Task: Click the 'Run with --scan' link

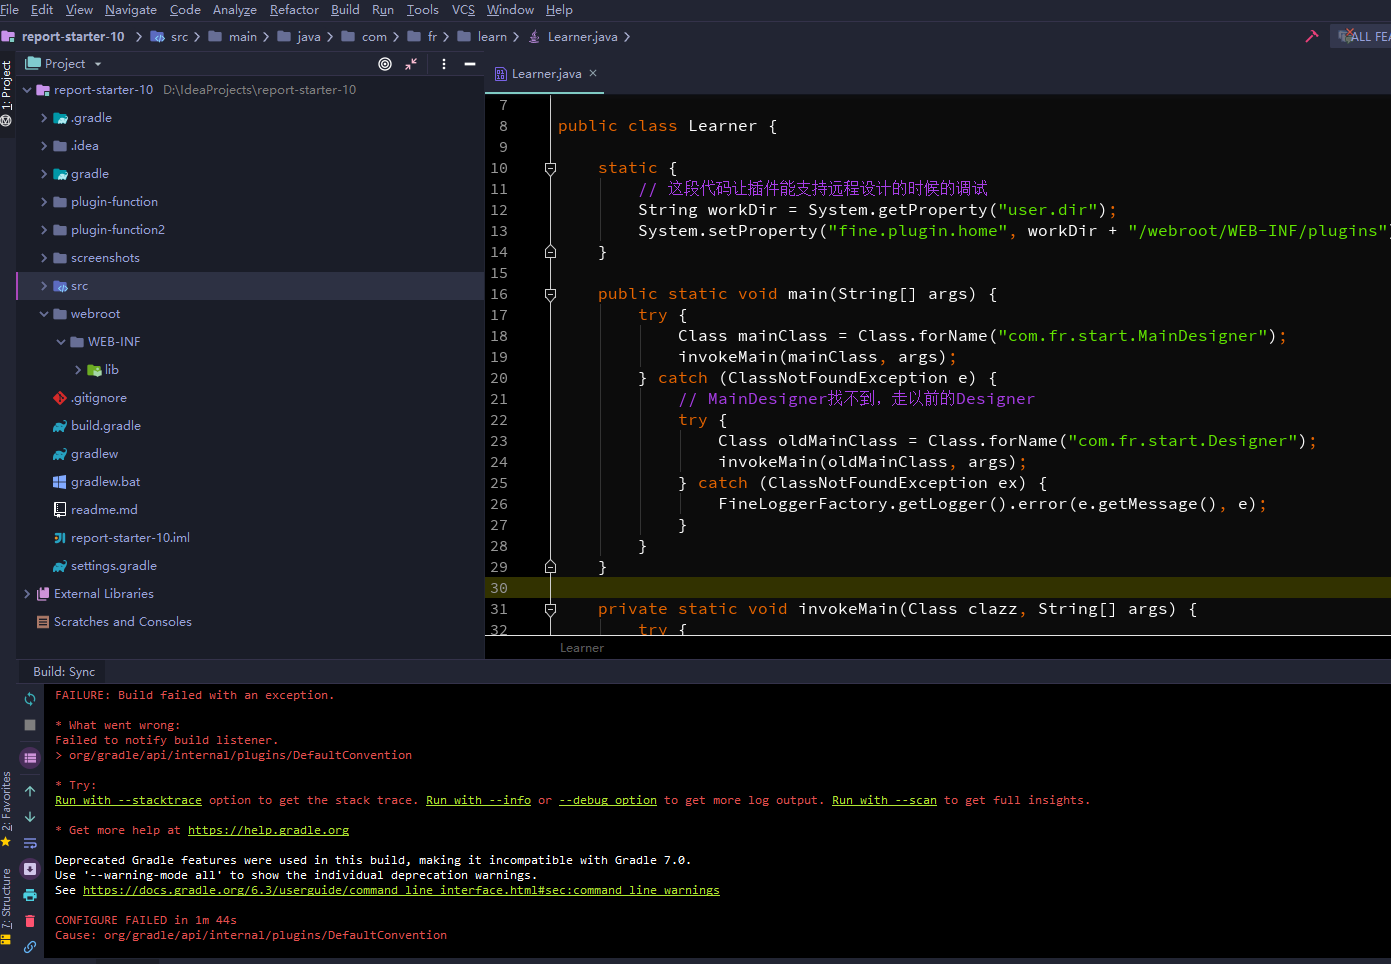Action: point(884,800)
